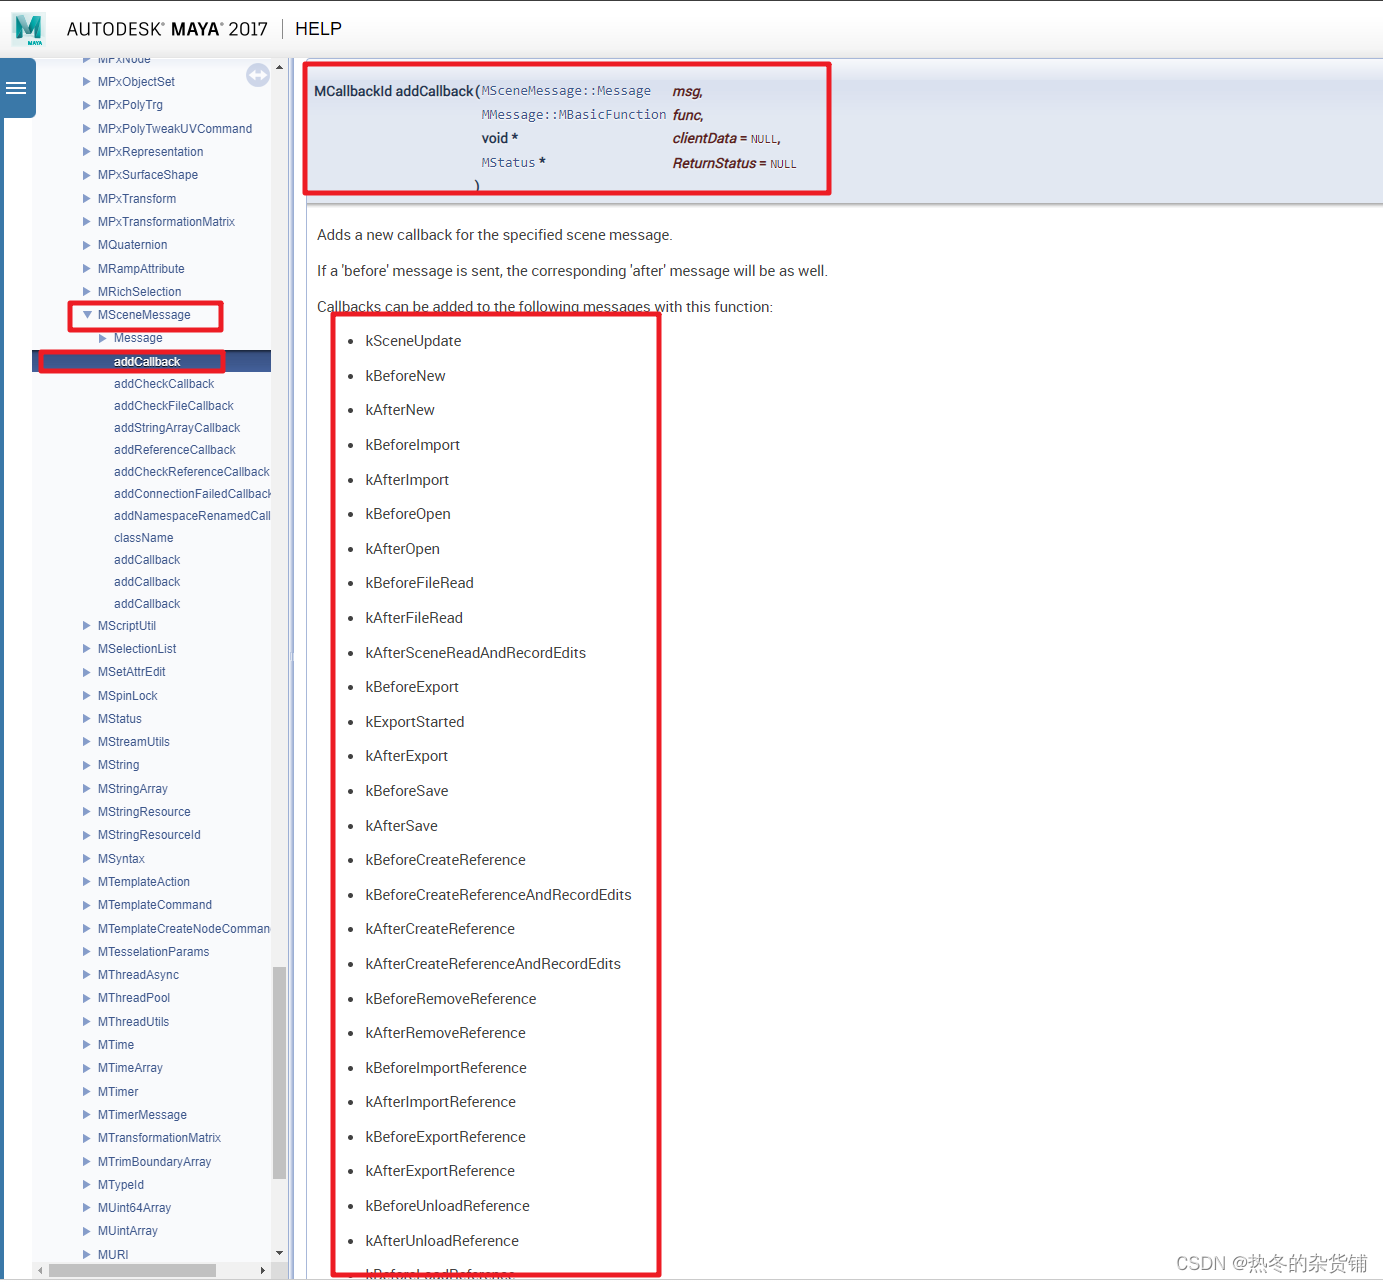This screenshot has width=1383, height=1283.
Task: Open MSetAttrEdit class page
Action: pyautogui.click(x=132, y=672)
